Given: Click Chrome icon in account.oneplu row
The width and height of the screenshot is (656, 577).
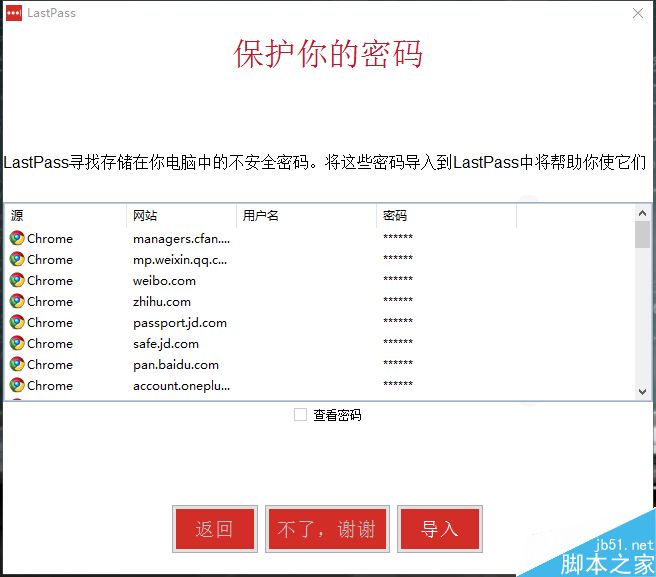Looking at the screenshot, I should click(x=17, y=385).
